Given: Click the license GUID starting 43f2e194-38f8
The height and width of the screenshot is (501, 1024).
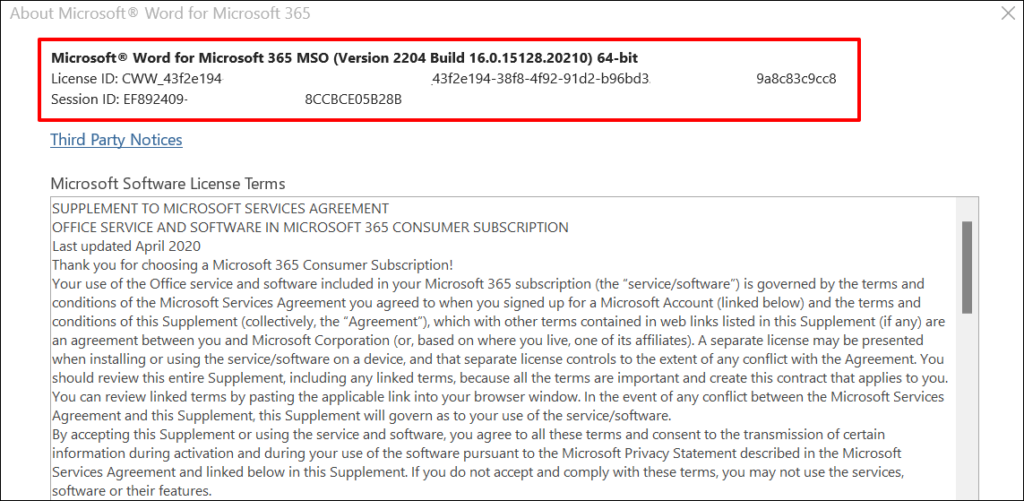Looking at the screenshot, I should click(540, 78).
